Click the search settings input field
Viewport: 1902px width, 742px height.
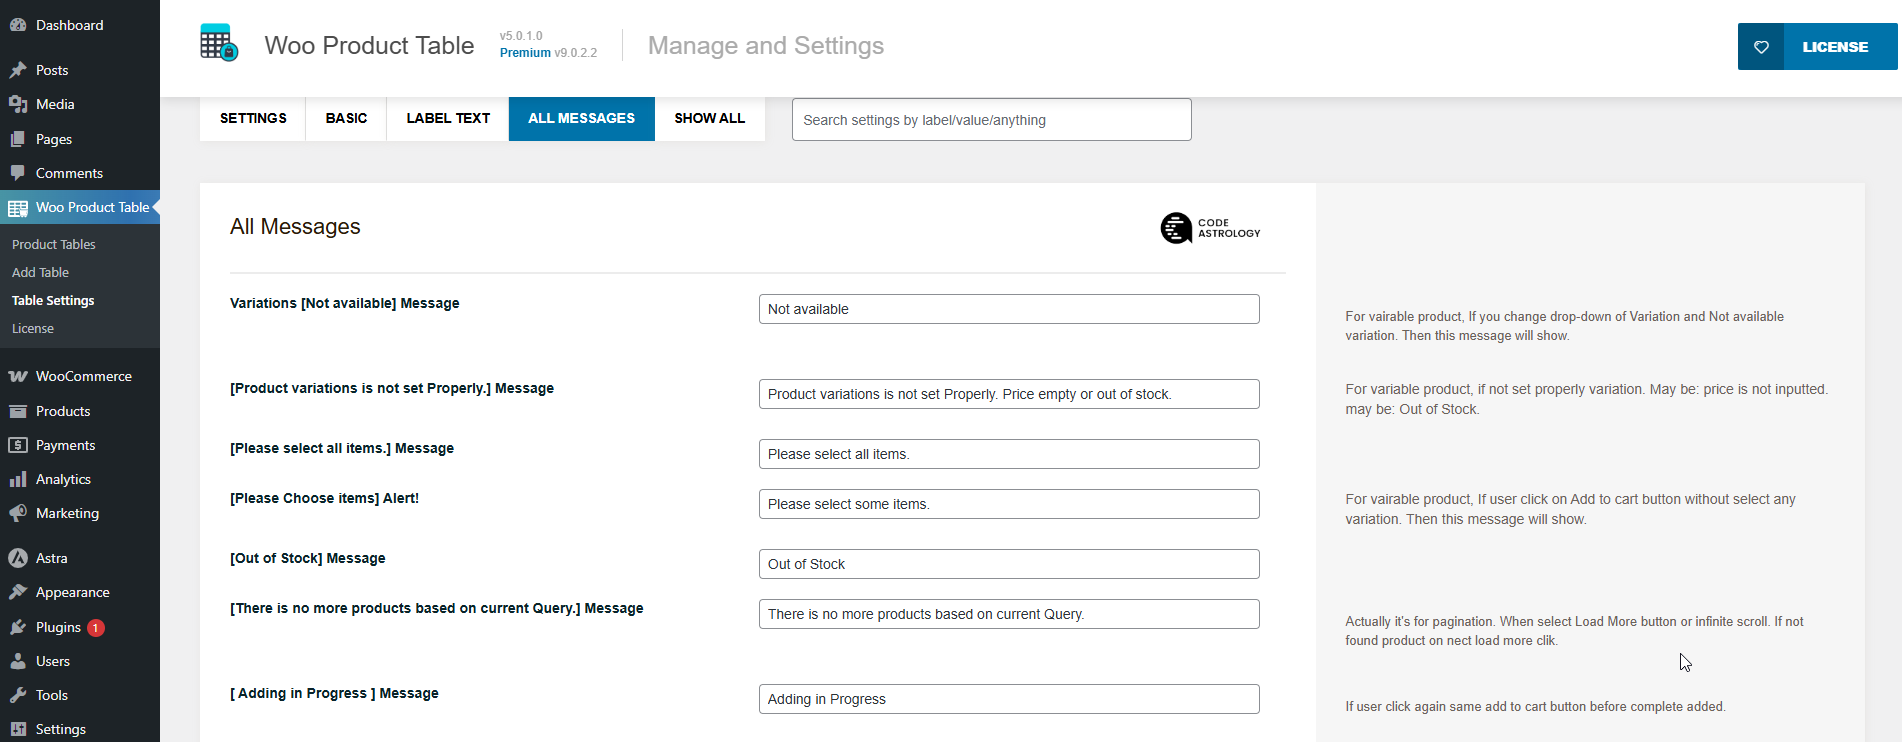tap(991, 120)
